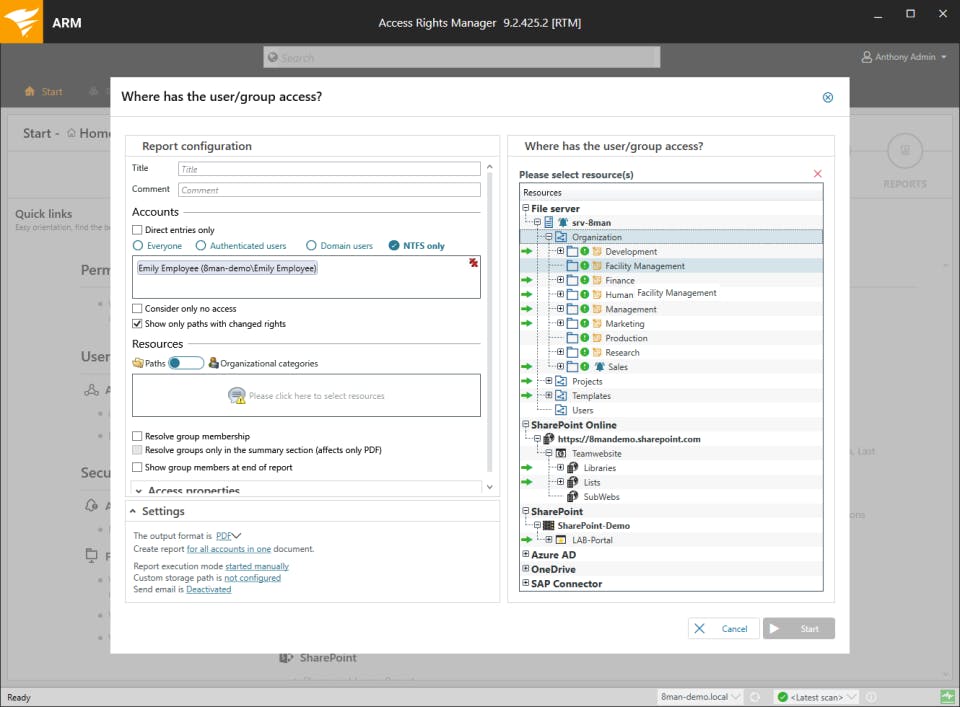Click the green scan status icon in status bar
Screen dimensions: 960x707
pyautogui.click(x=782, y=697)
